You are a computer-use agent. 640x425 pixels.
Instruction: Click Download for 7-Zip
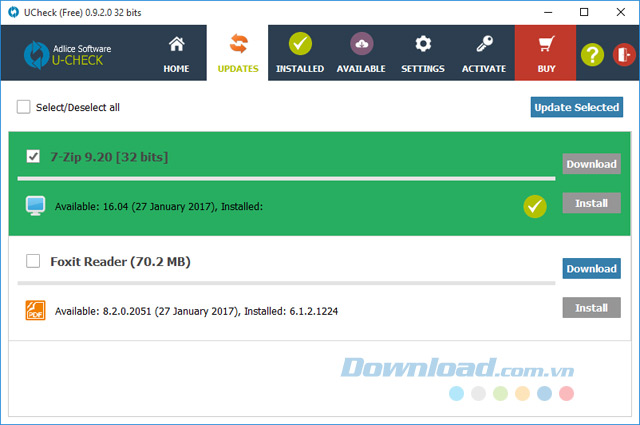tap(591, 164)
